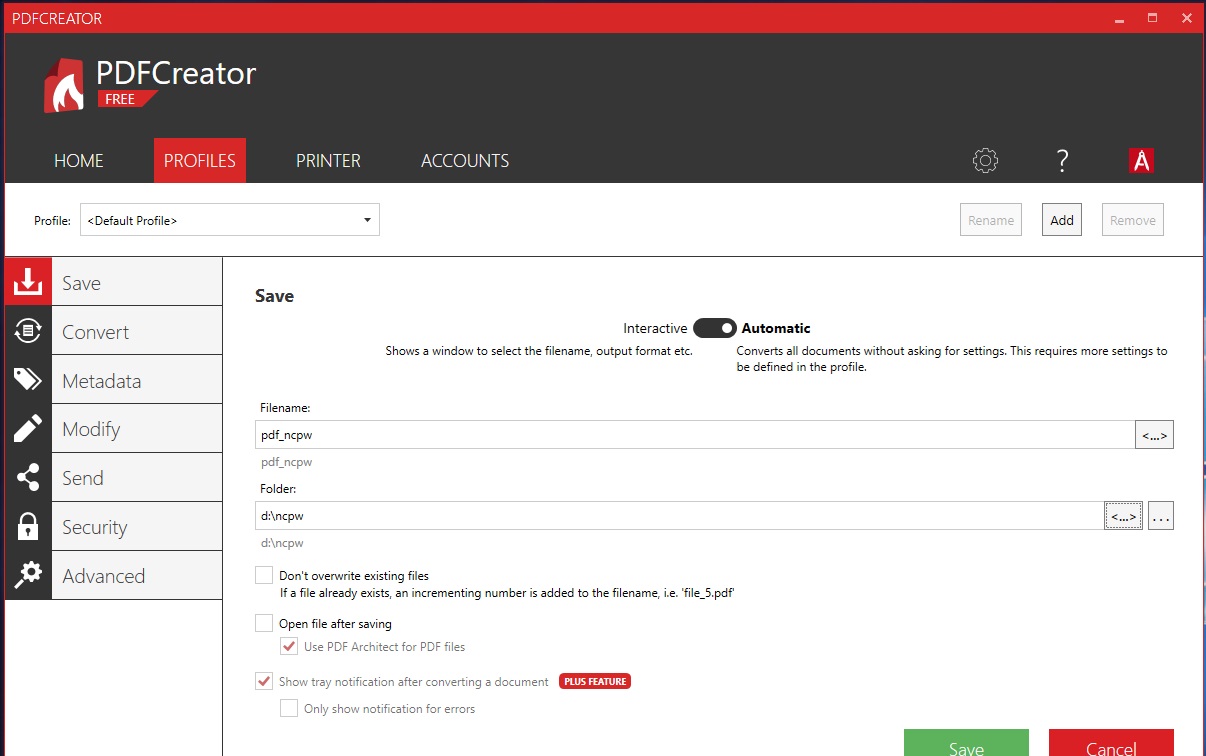Click the Advanced gear icon in sidebar
The height and width of the screenshot is (756, 1206).
tap(28, 575)
